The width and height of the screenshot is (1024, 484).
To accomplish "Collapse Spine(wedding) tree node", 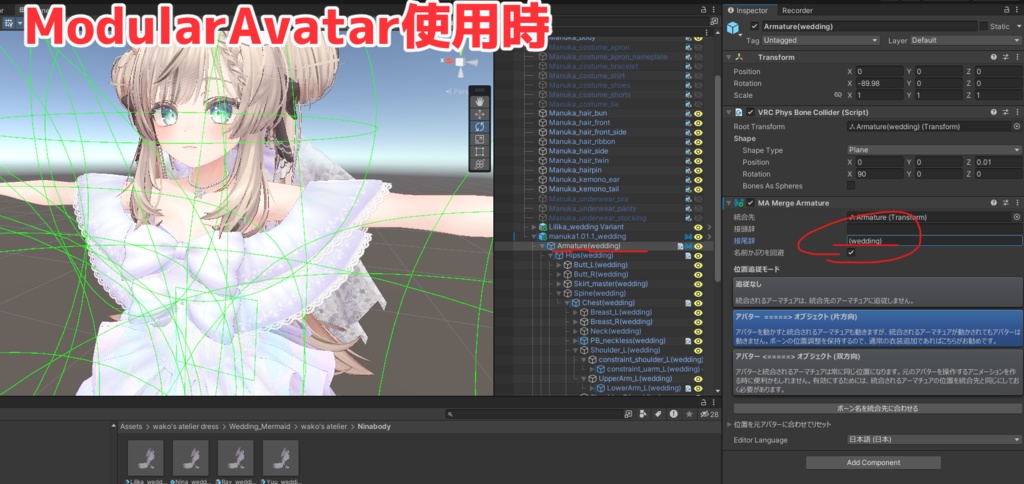I will 558,293.
